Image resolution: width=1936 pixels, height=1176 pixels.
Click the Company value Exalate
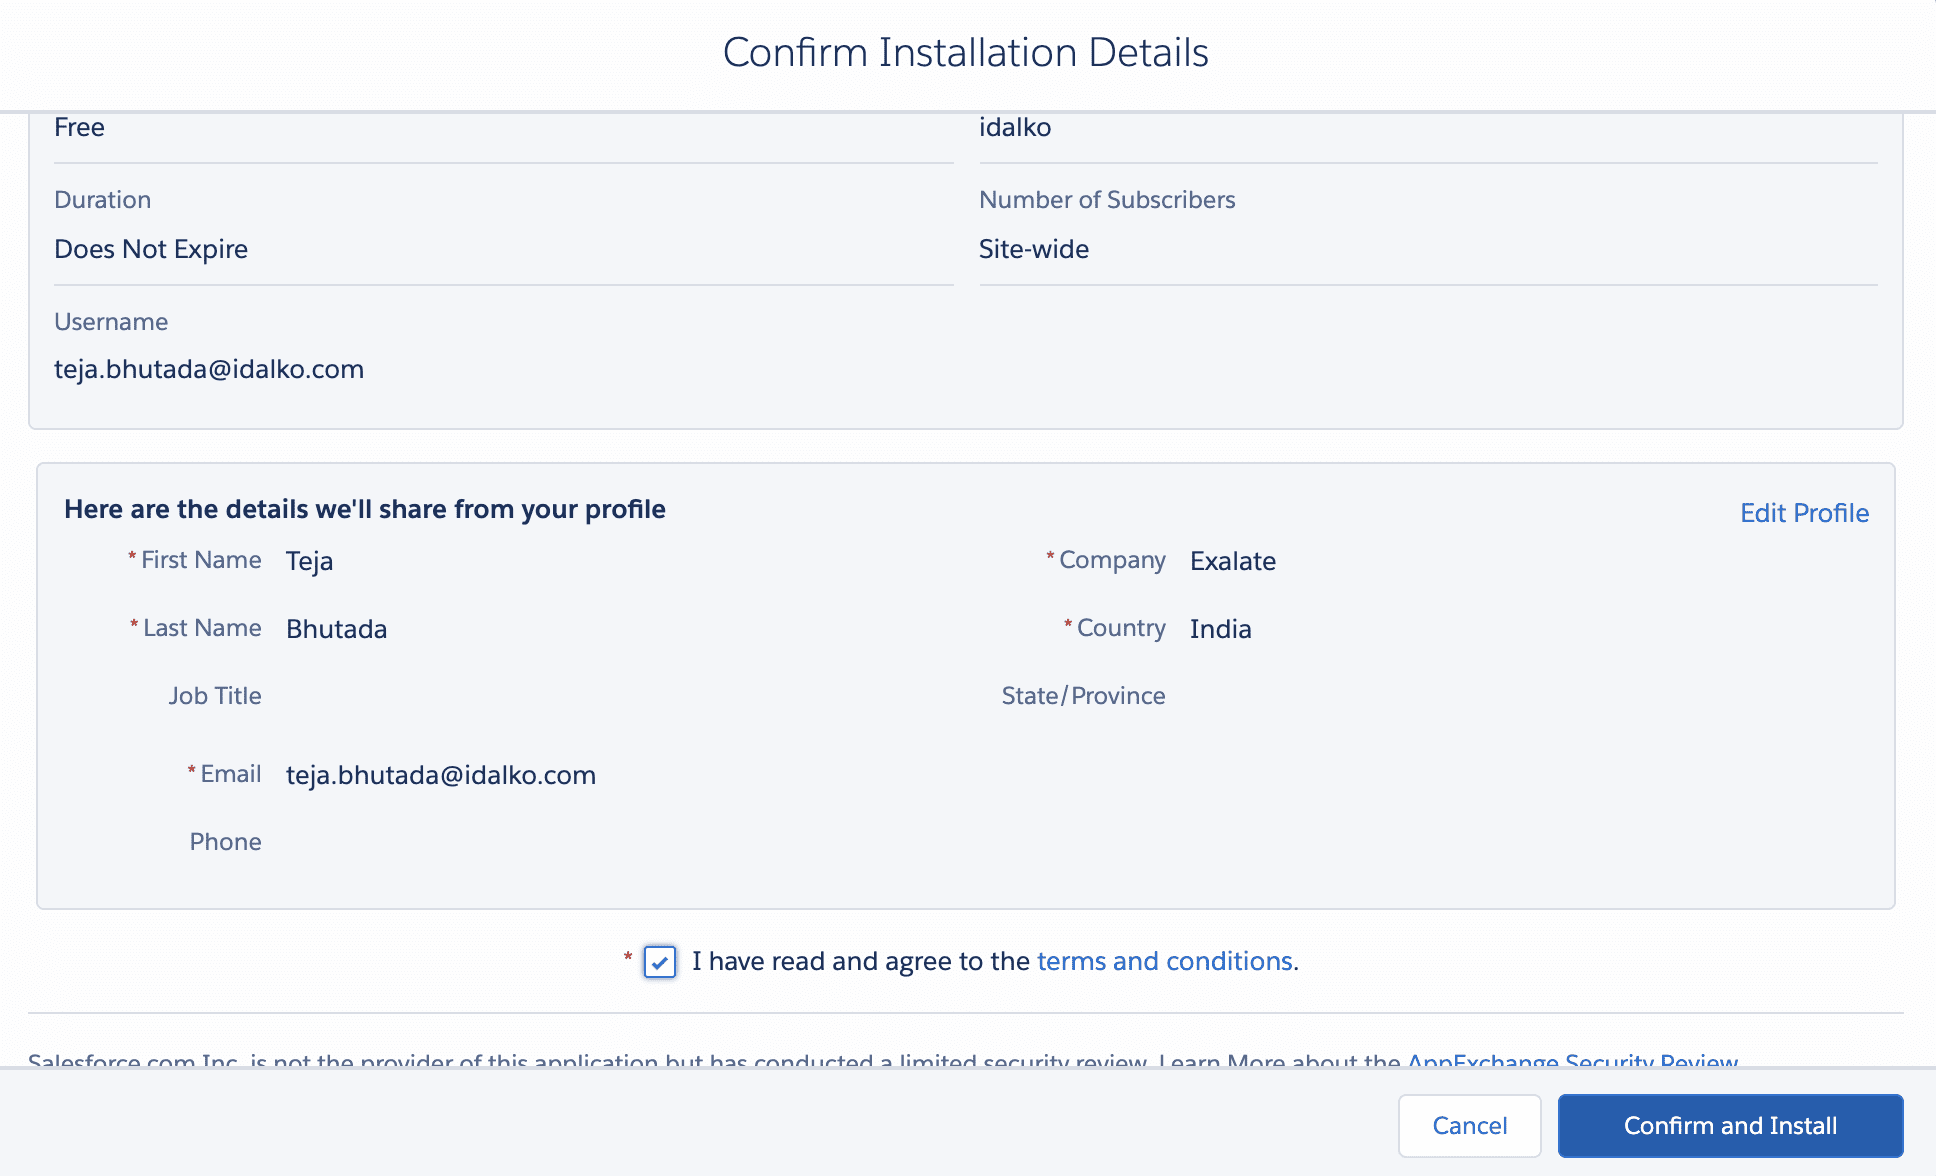tap(1232, 561)
